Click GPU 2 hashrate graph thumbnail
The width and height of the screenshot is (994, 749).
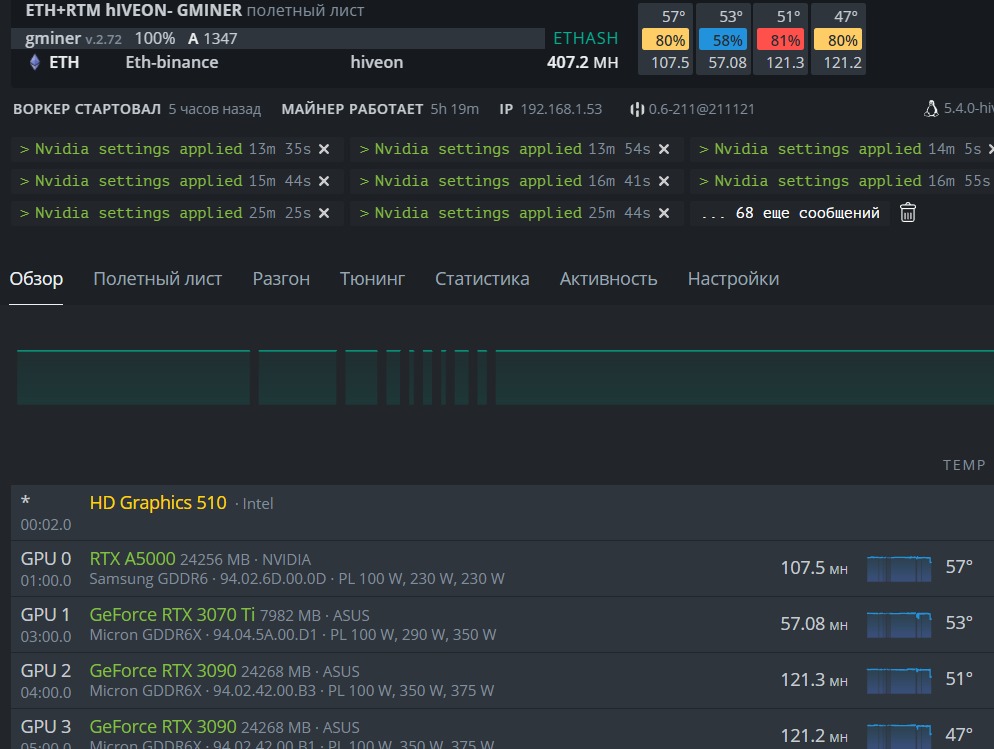coord(899,680)
